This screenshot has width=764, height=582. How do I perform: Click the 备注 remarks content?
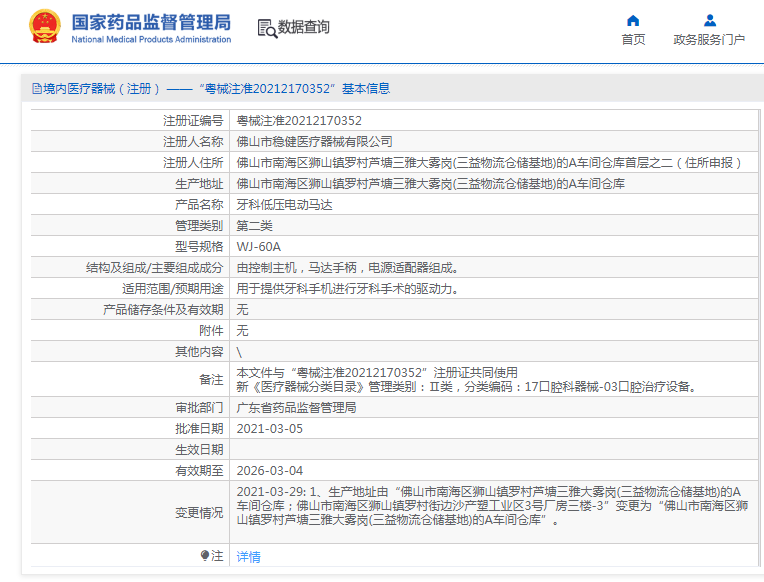(x=468, y=380)
